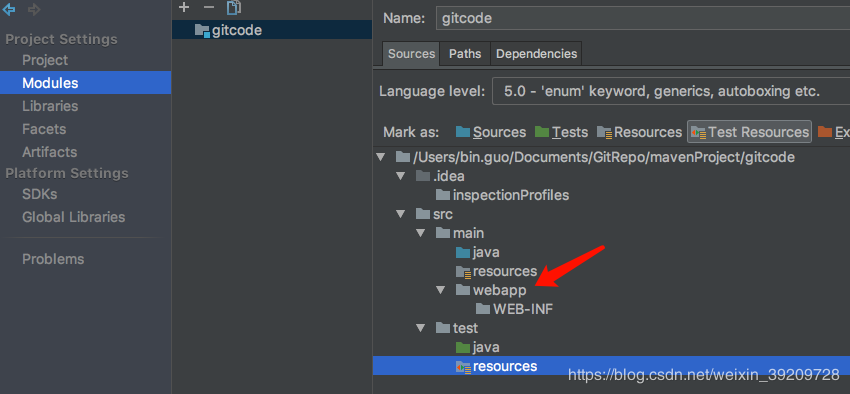Collapse the webapp folder
This screenshot has height=394, width=850.
(x=440, y=290)
